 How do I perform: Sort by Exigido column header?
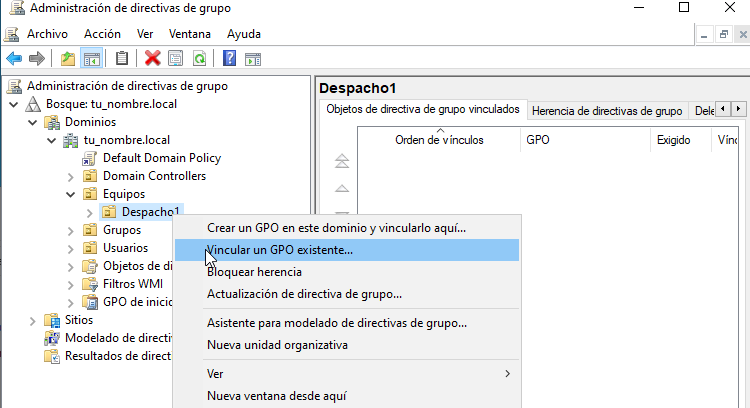[681, 140]
